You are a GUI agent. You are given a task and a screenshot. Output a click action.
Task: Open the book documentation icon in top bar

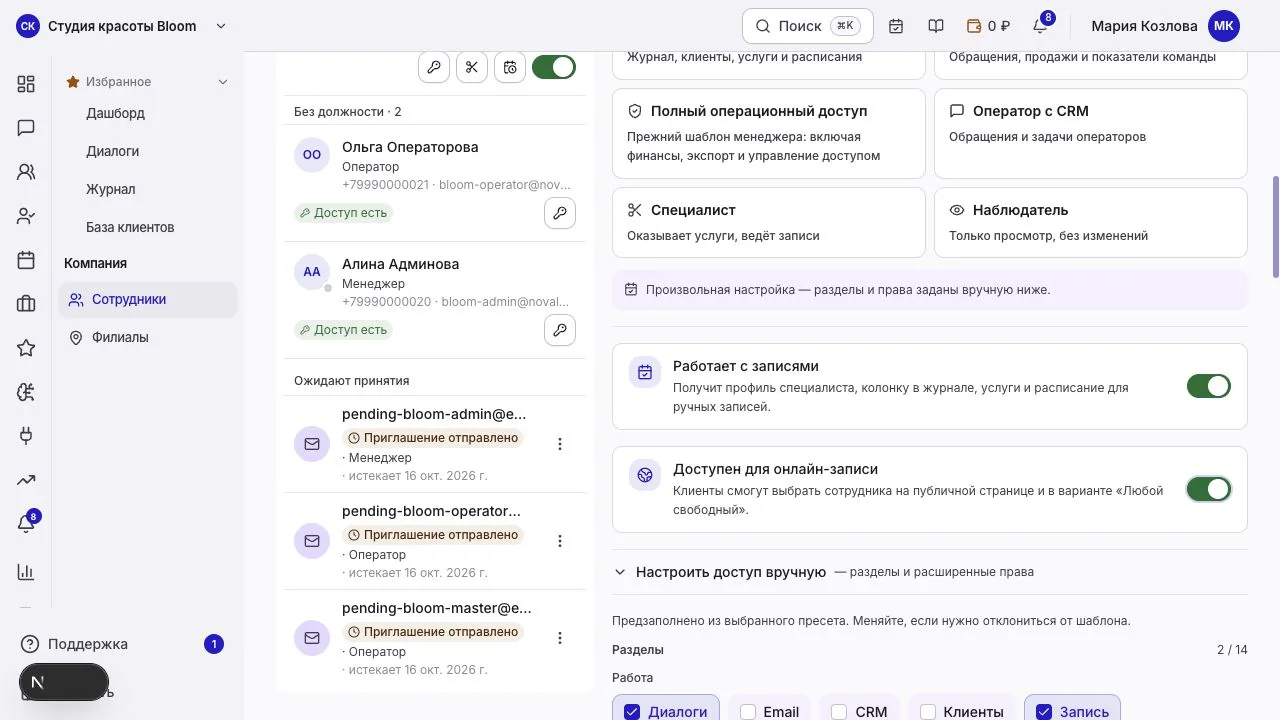tap(936, 26)
